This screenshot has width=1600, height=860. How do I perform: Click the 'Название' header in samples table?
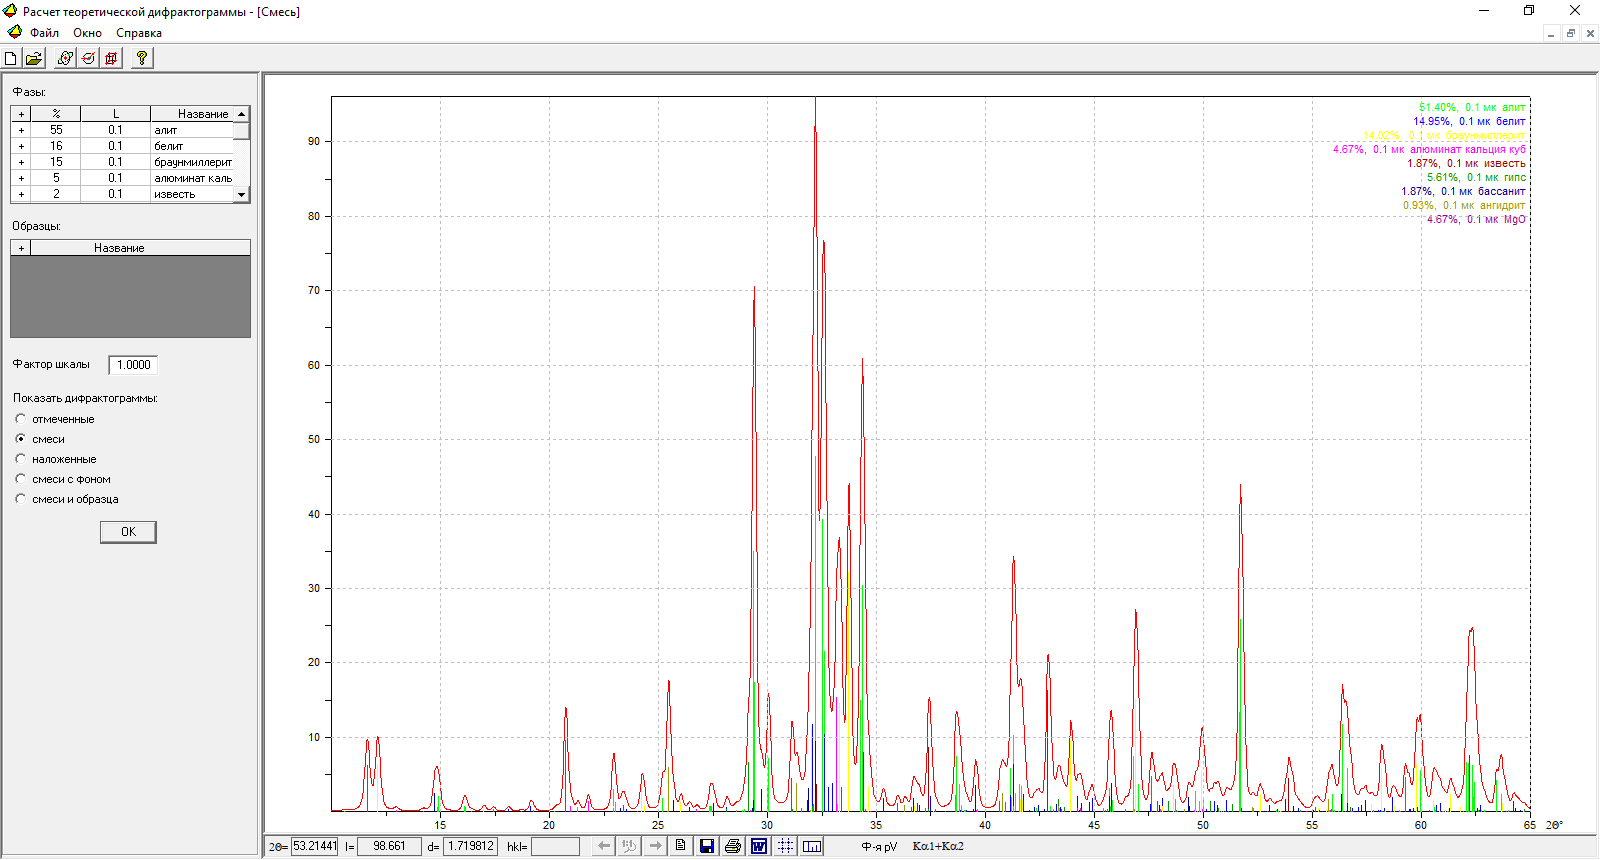point(119,248)
